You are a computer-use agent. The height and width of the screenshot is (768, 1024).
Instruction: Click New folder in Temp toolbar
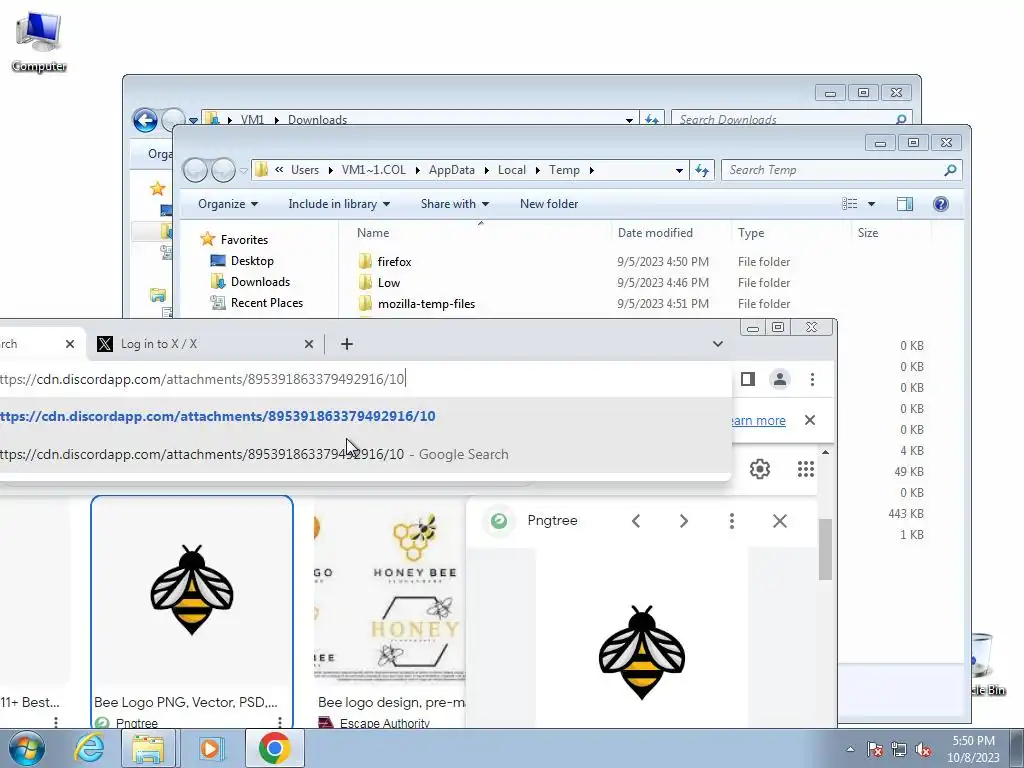coord(549,204)
